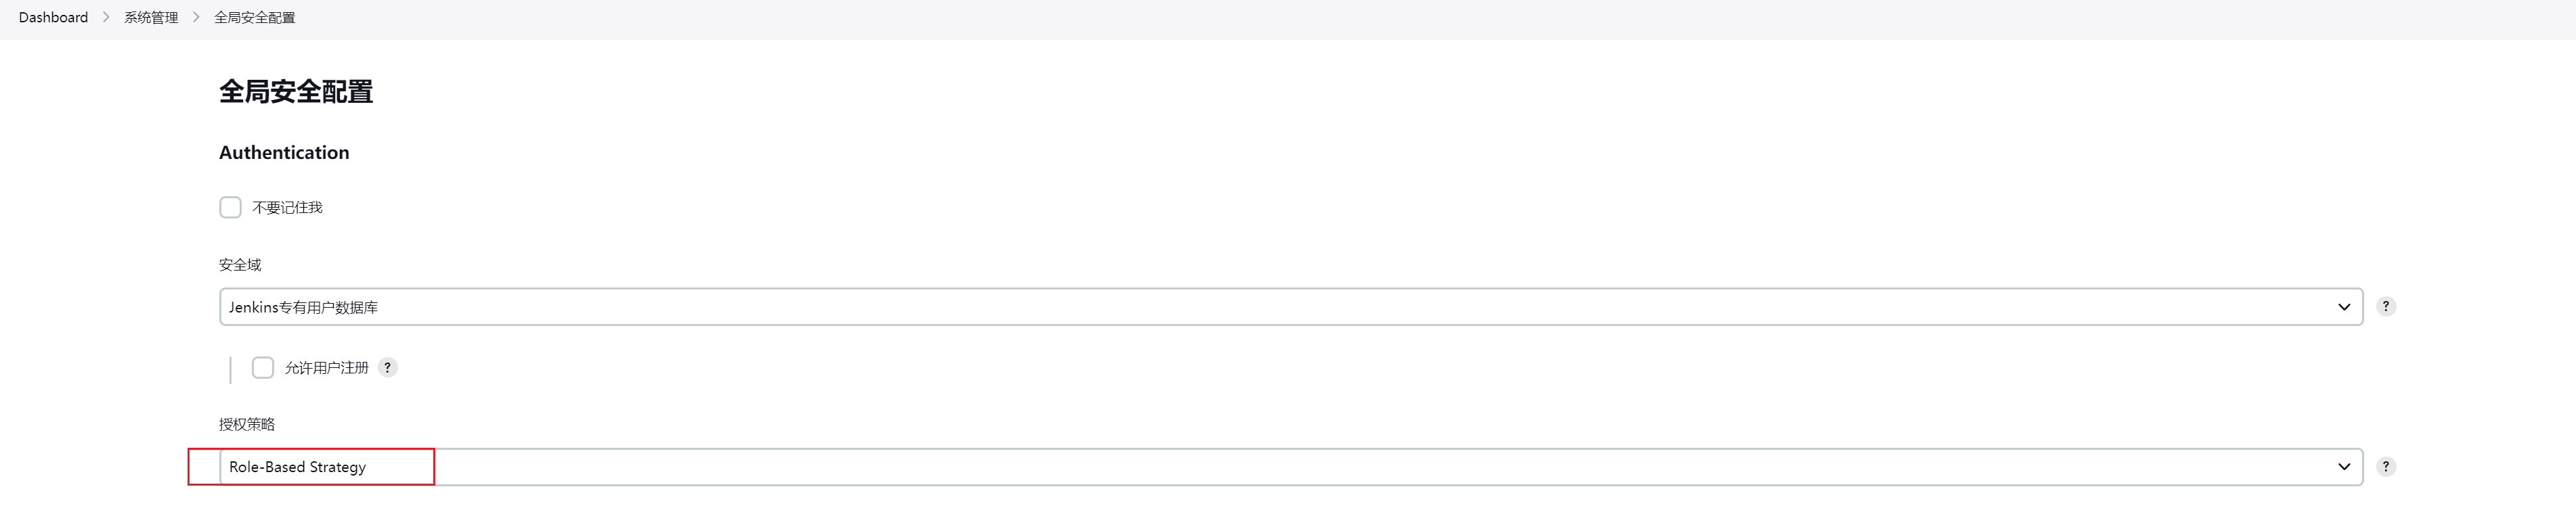
Task: Click the 全局安全配置 page heading
Action: [296, 92]
